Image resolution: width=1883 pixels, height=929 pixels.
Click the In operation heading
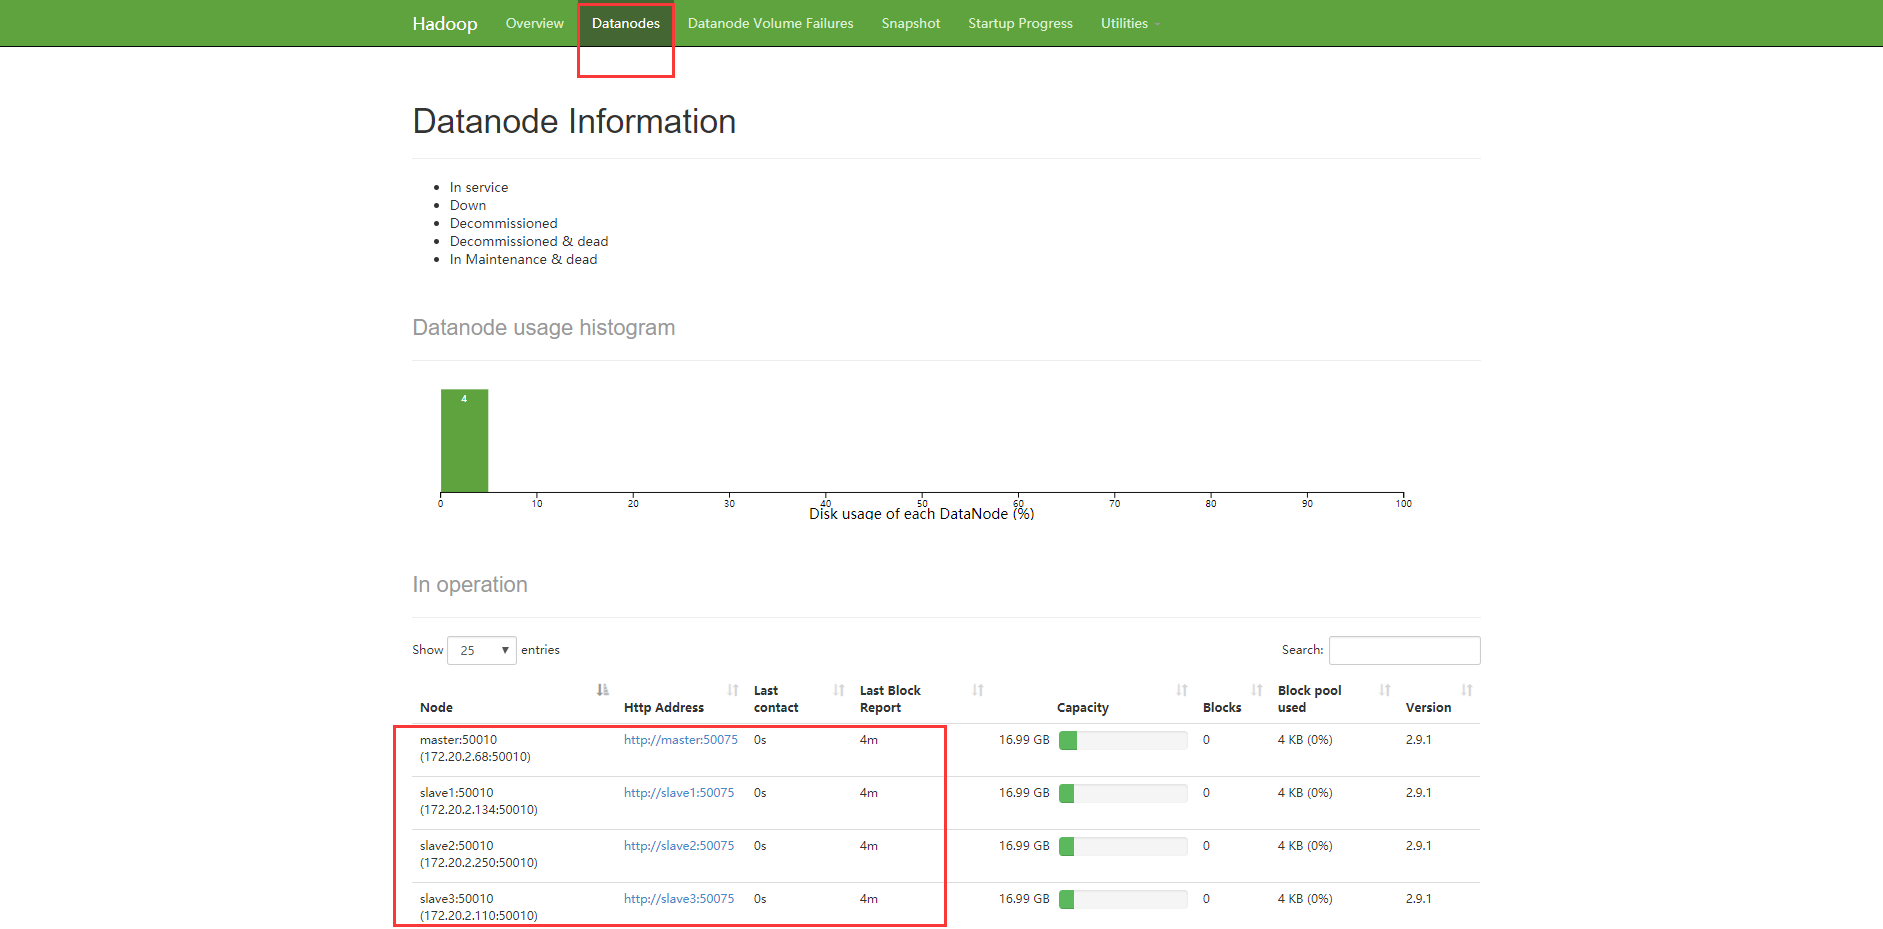point(470,584)
